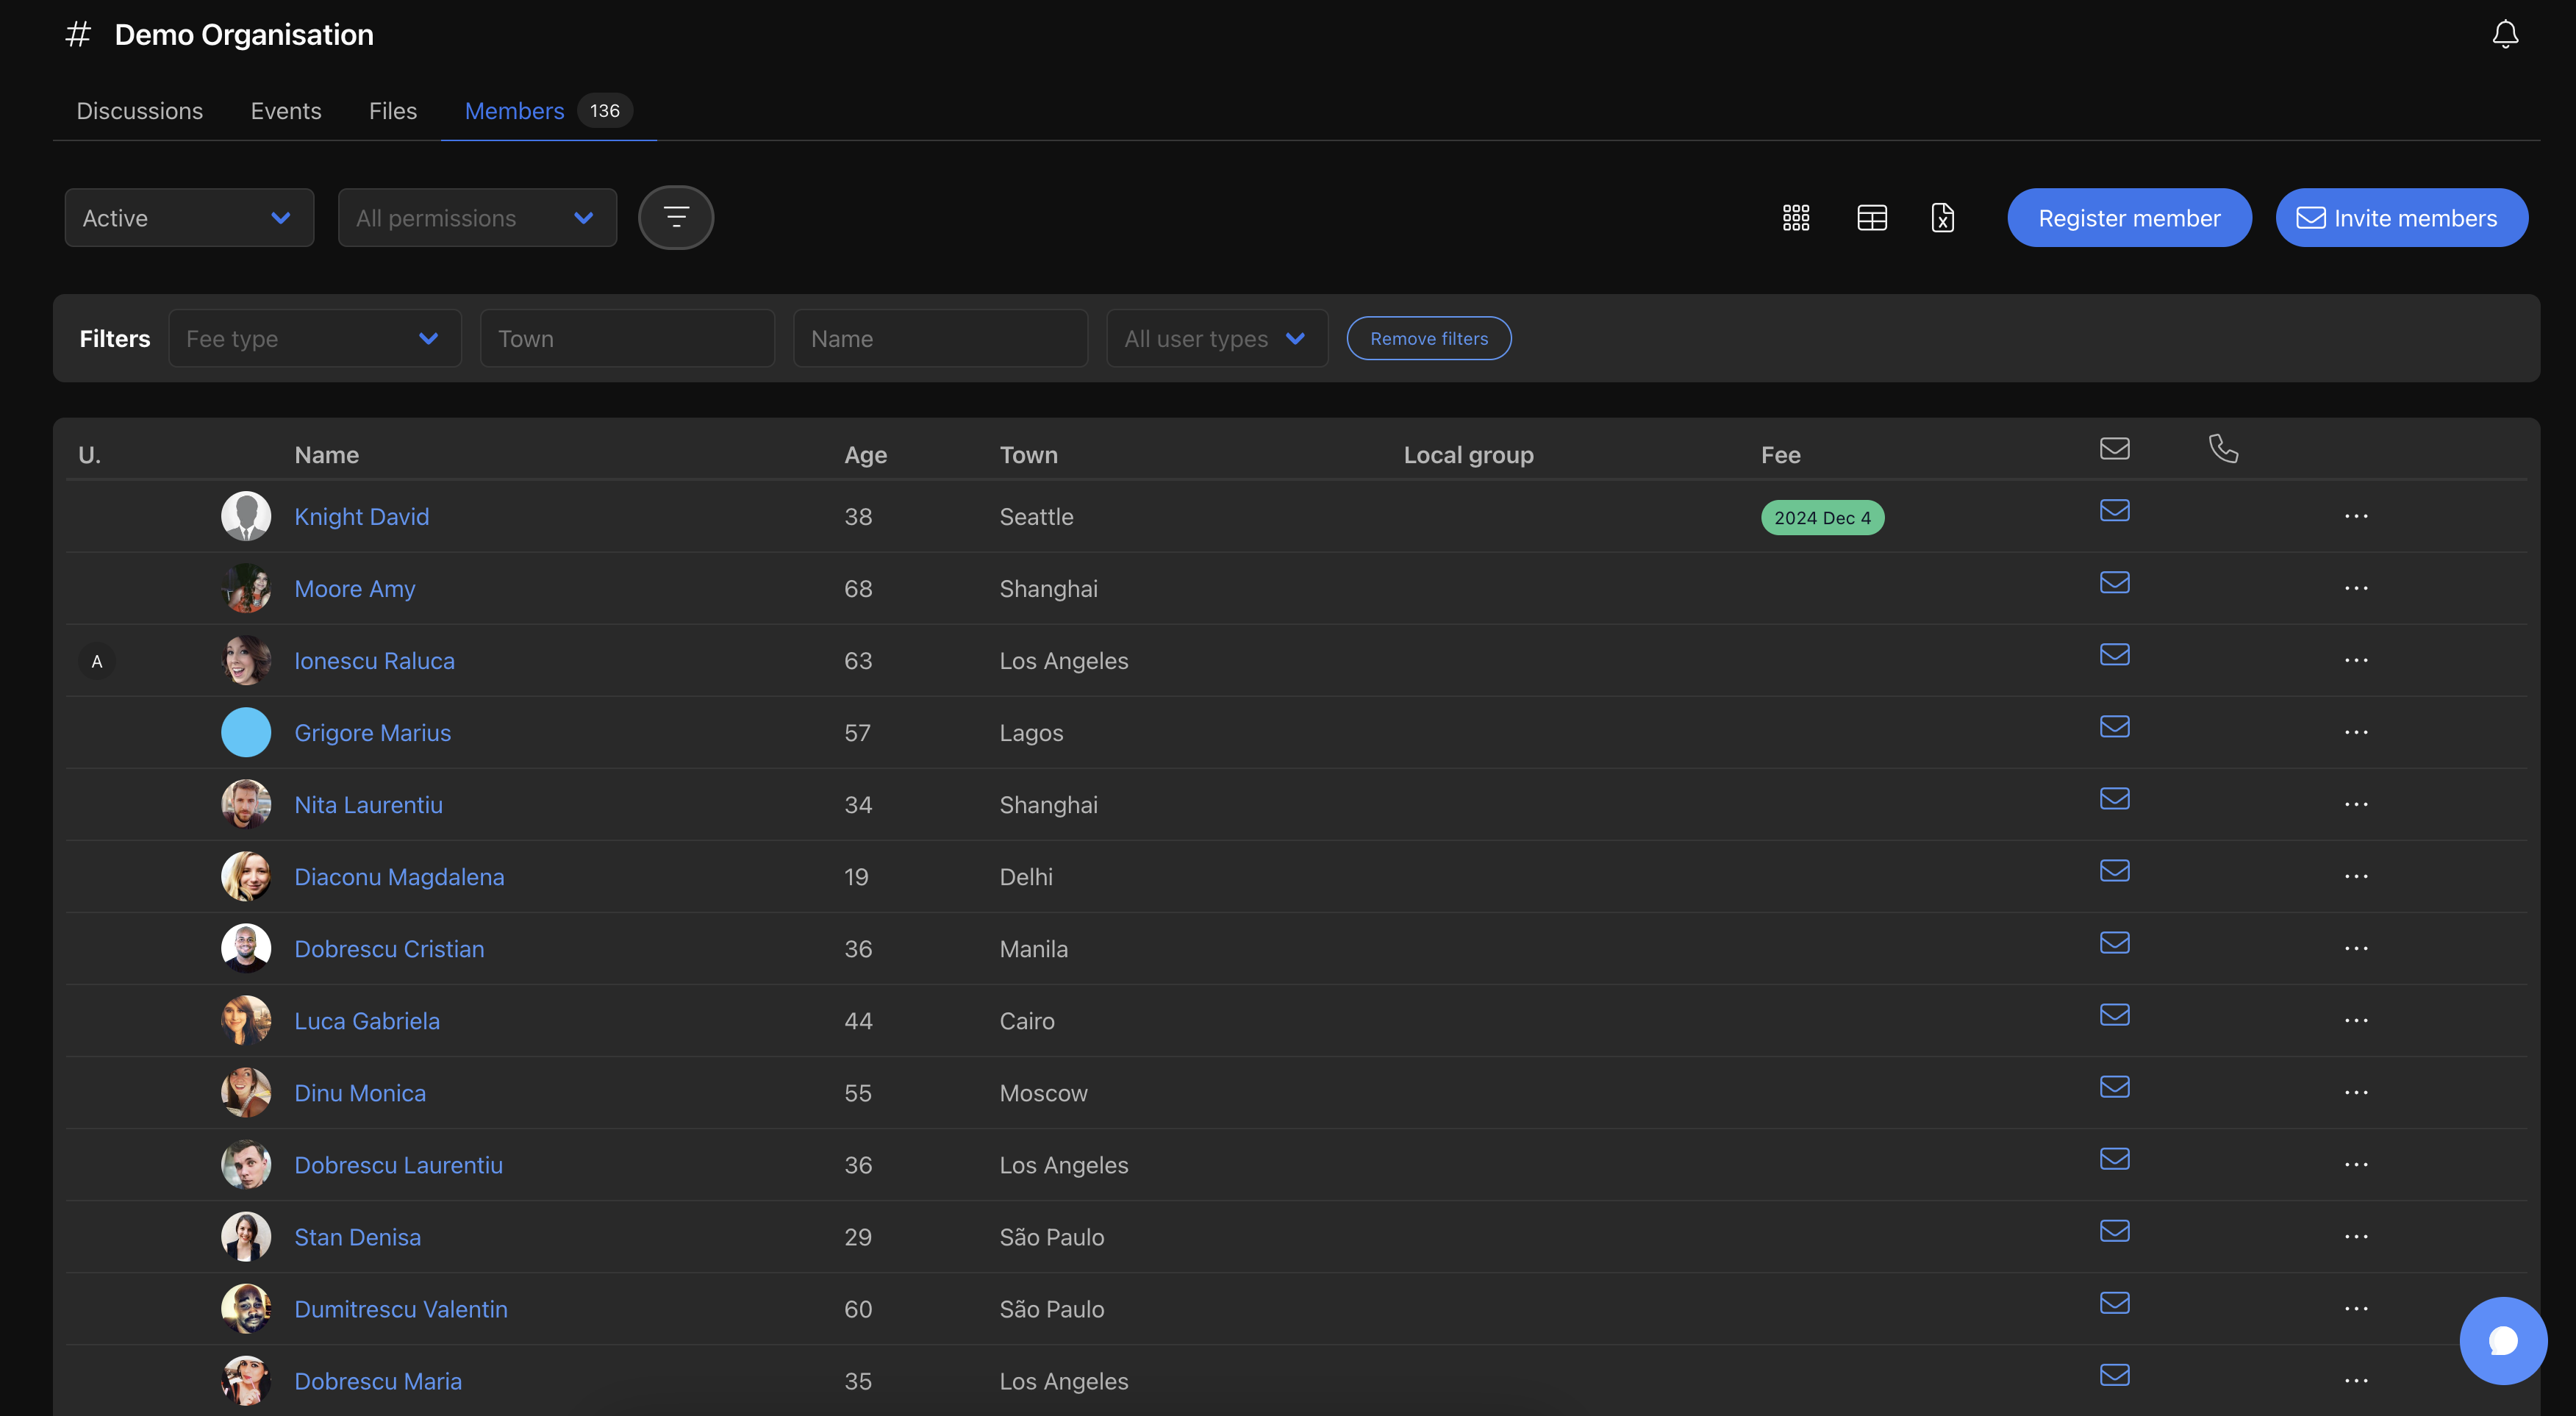This screenshot has width=2576, height=1416.
Task: Switch to grid view of members
Action: 1795,217
